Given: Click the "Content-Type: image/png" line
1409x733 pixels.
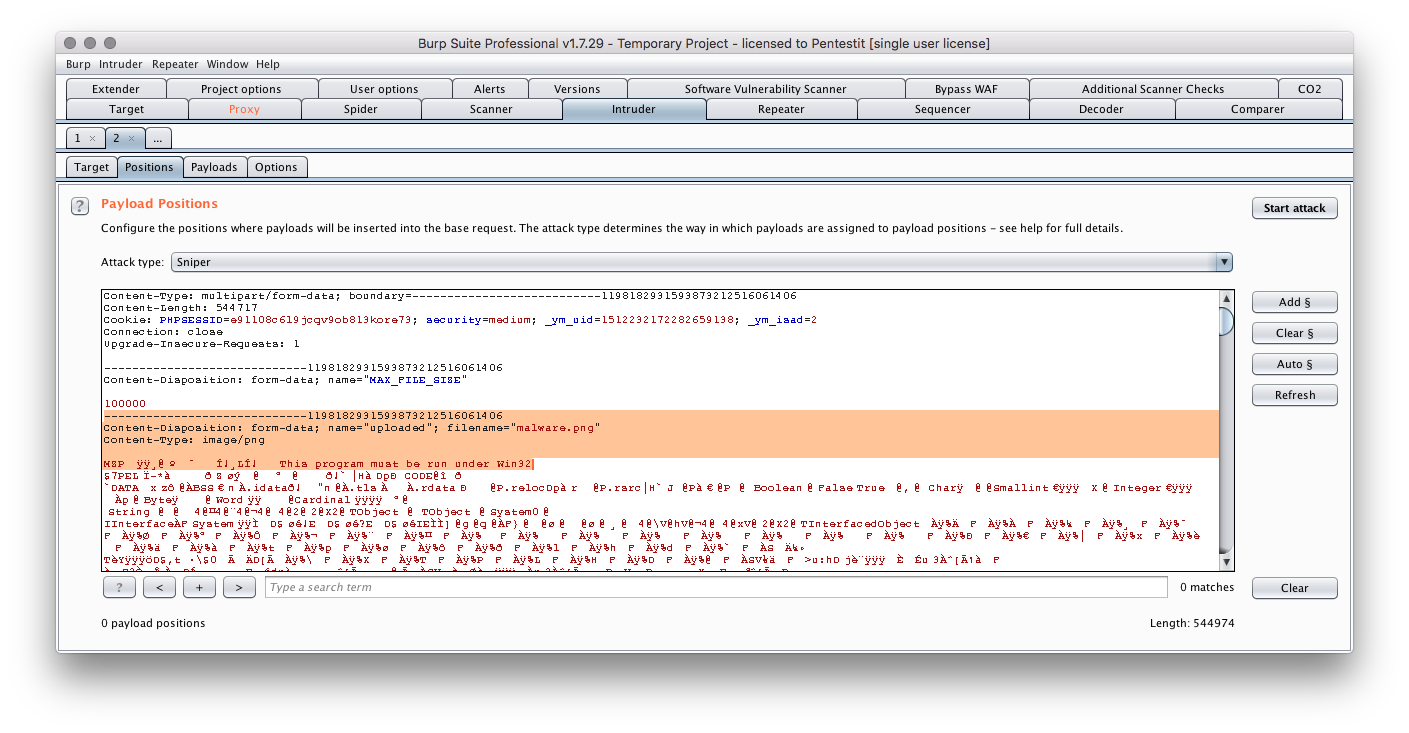Looking at the screenshot, I should click(184, 440).
